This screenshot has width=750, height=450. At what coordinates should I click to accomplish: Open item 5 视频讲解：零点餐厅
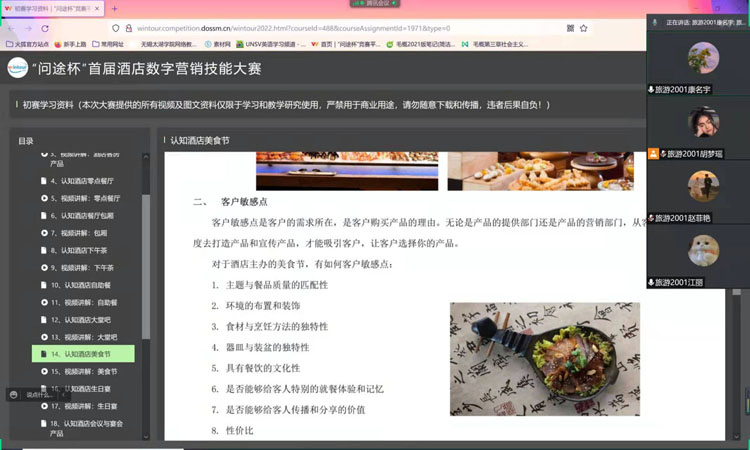(x=82, y=198)
